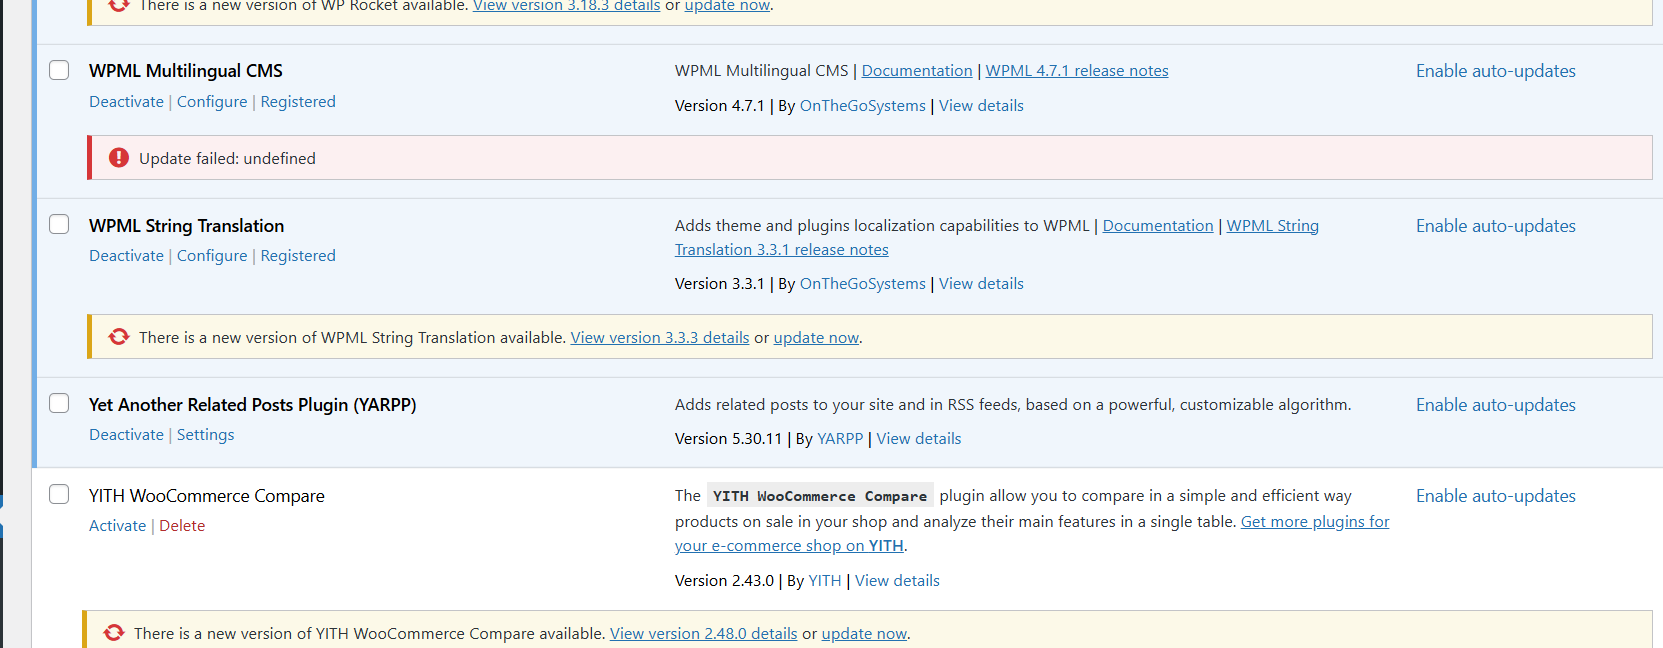Open WPML Multilingual CMS Documentation link

(x=917, y=71)
